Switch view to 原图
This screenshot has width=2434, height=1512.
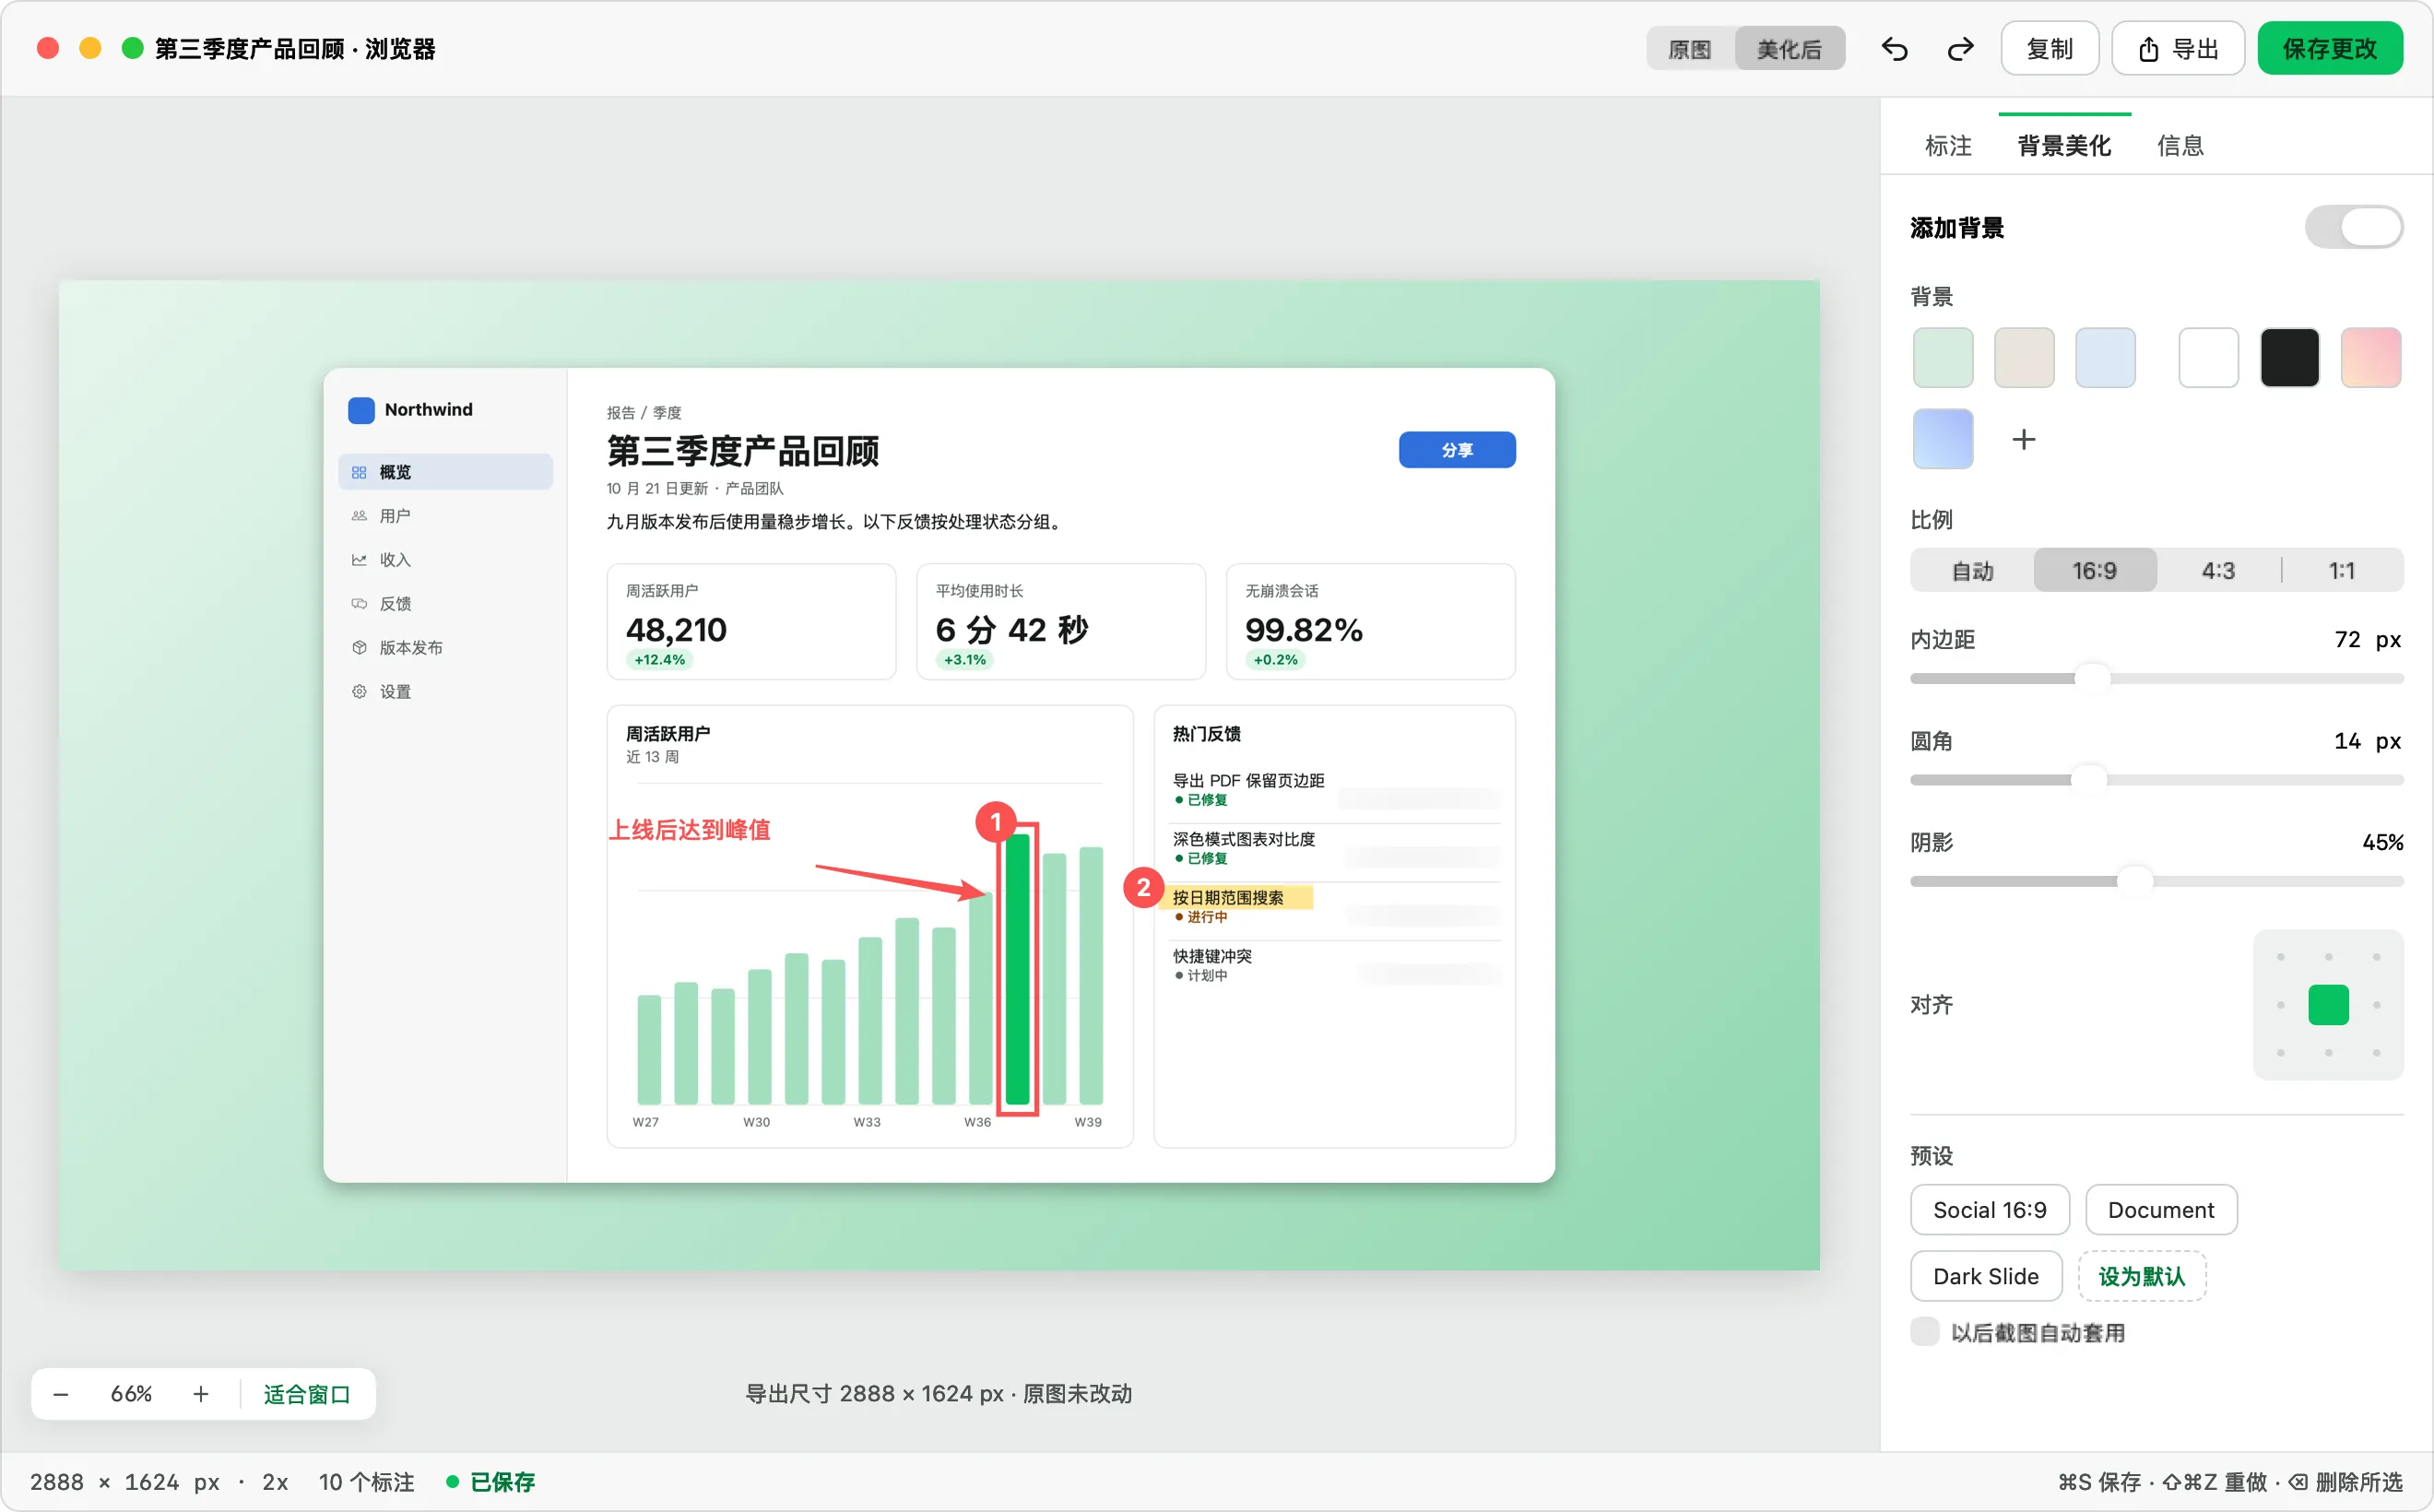point(1689,49)
